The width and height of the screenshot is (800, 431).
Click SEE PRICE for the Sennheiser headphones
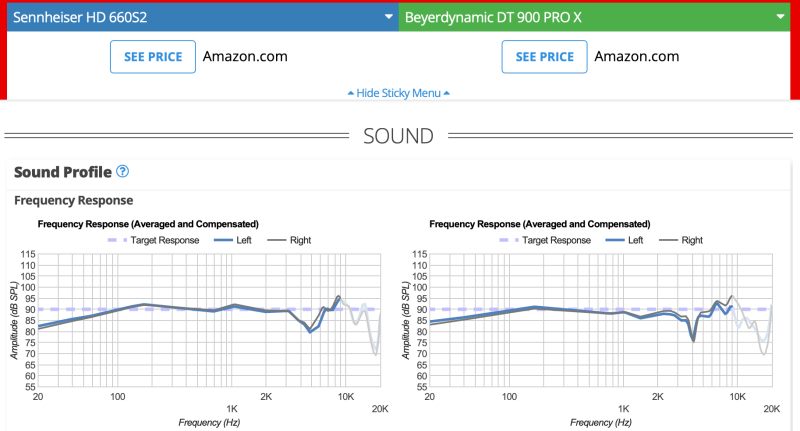pyautogui.click(x=153, y=57)
